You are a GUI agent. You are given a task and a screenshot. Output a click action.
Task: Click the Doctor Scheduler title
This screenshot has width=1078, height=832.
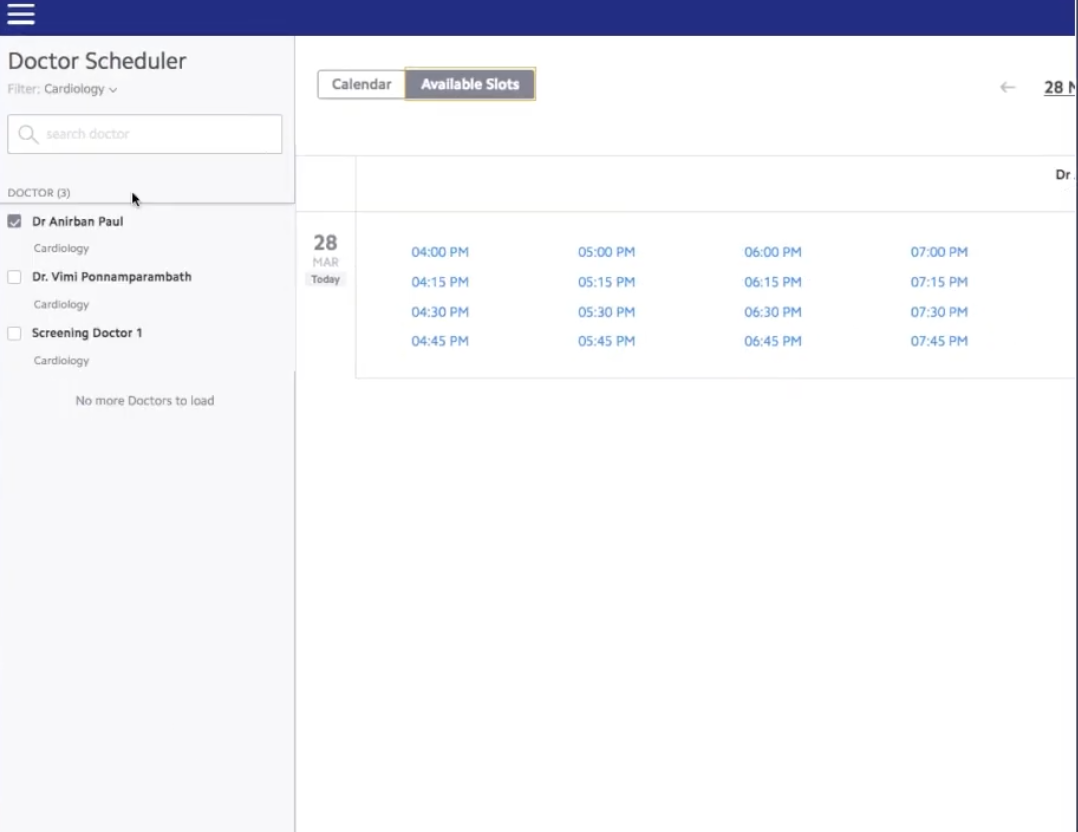97,61
